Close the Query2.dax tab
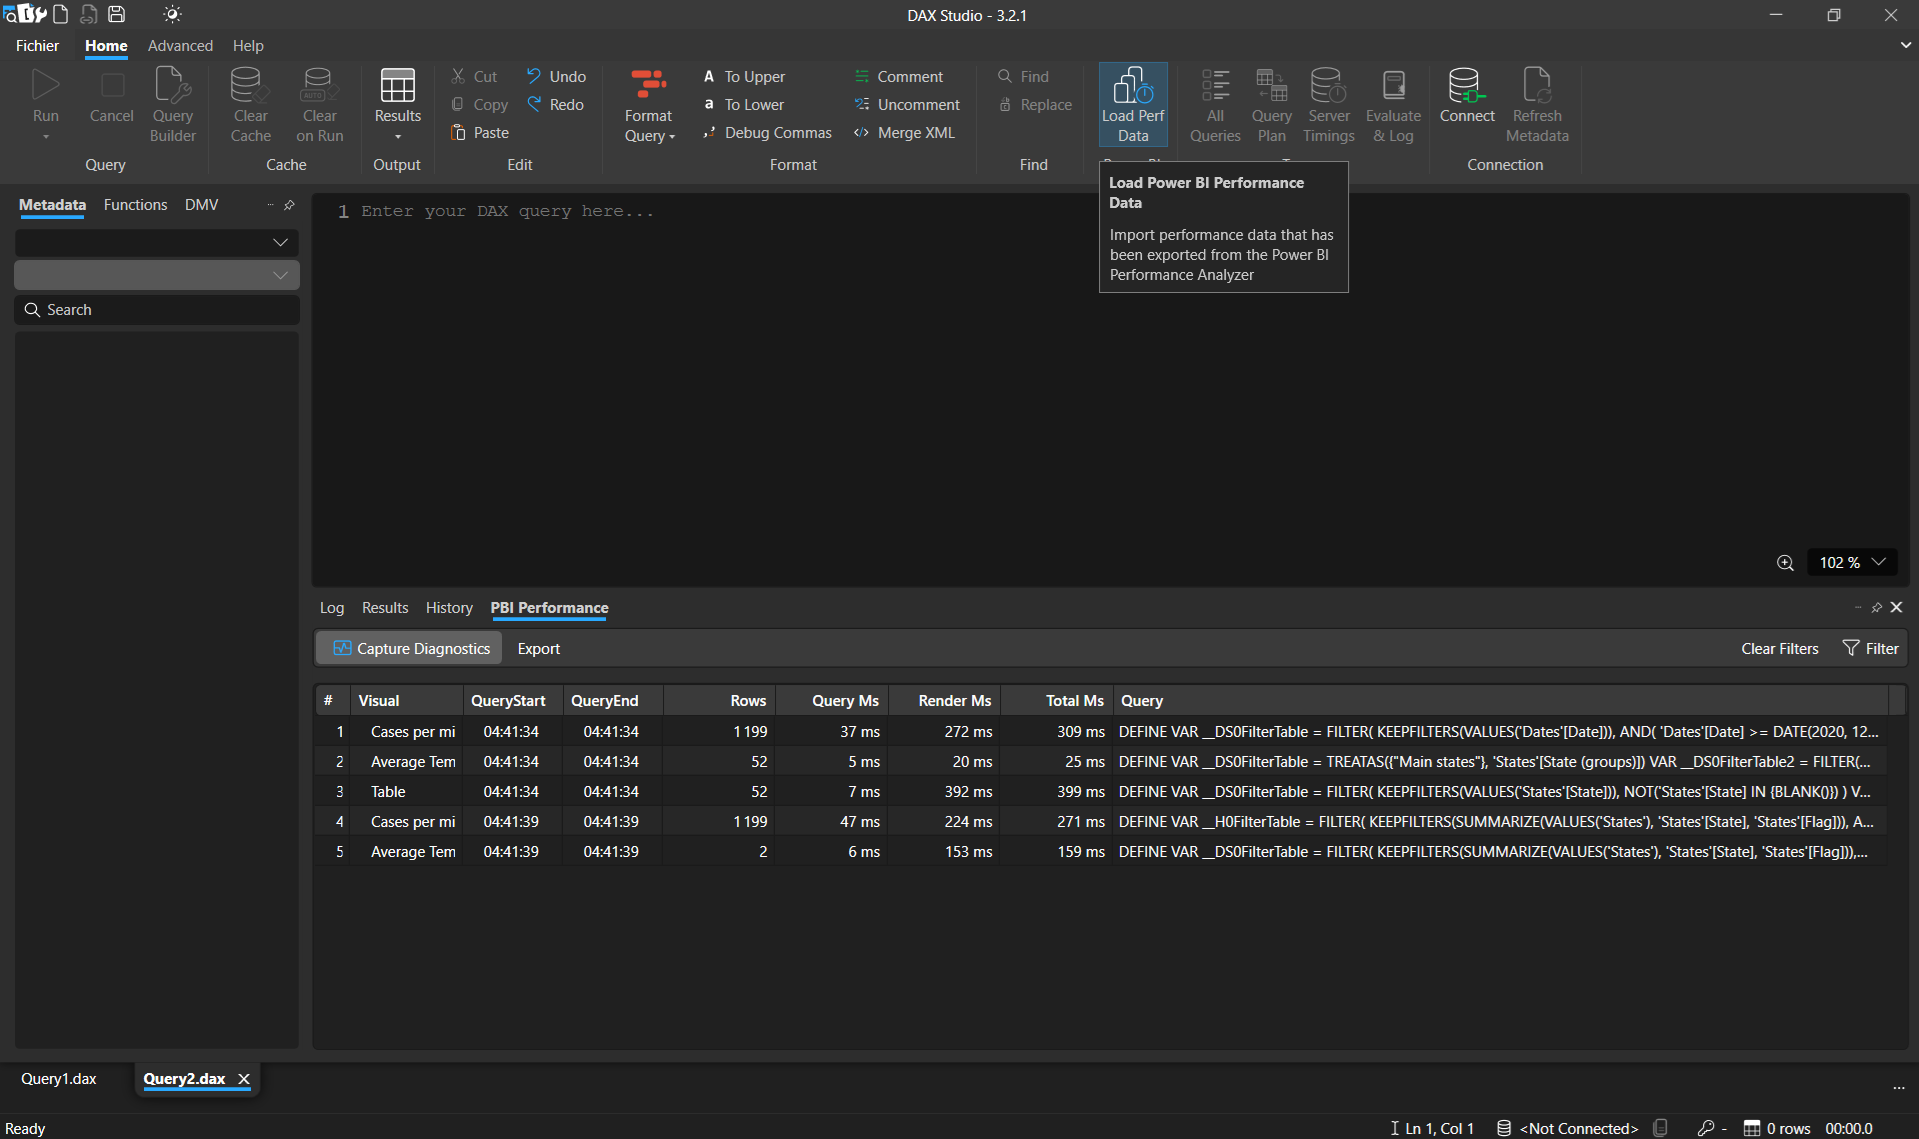This screenshot has height=1139, width=1919. 243,1078
